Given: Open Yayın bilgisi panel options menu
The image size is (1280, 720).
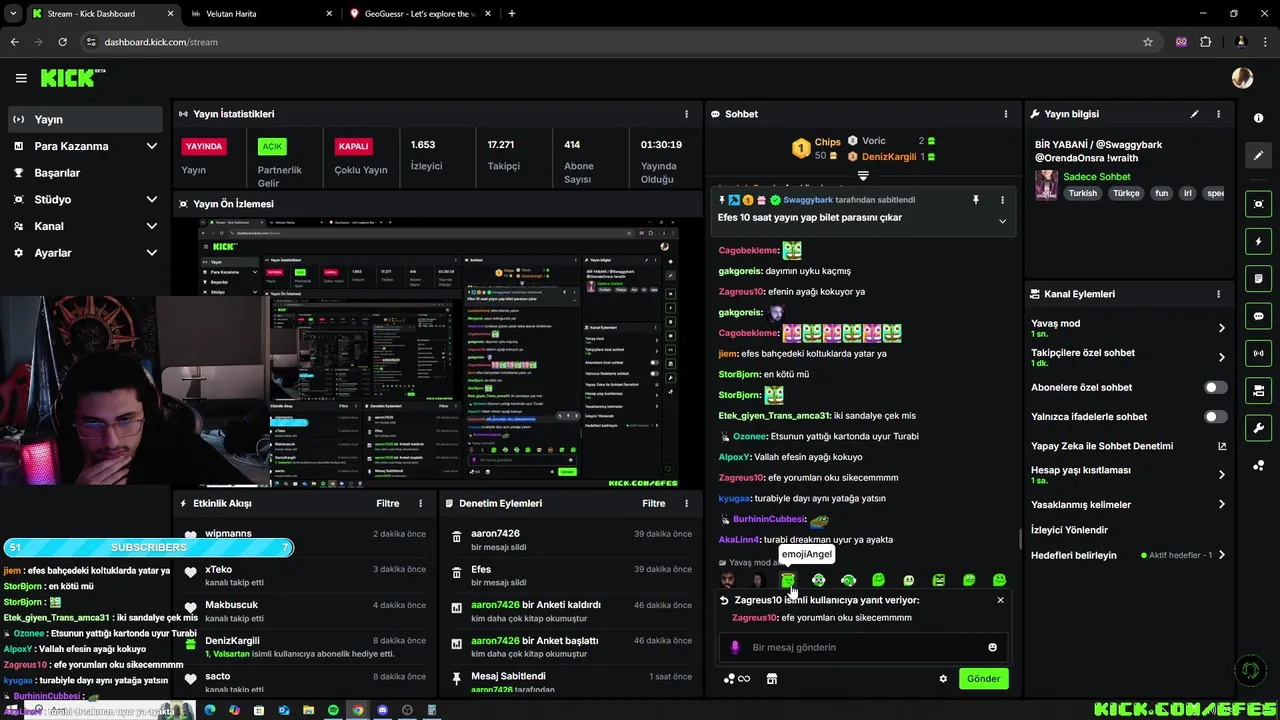Looking at the screenshot, I should click(x=1218, y=114).
